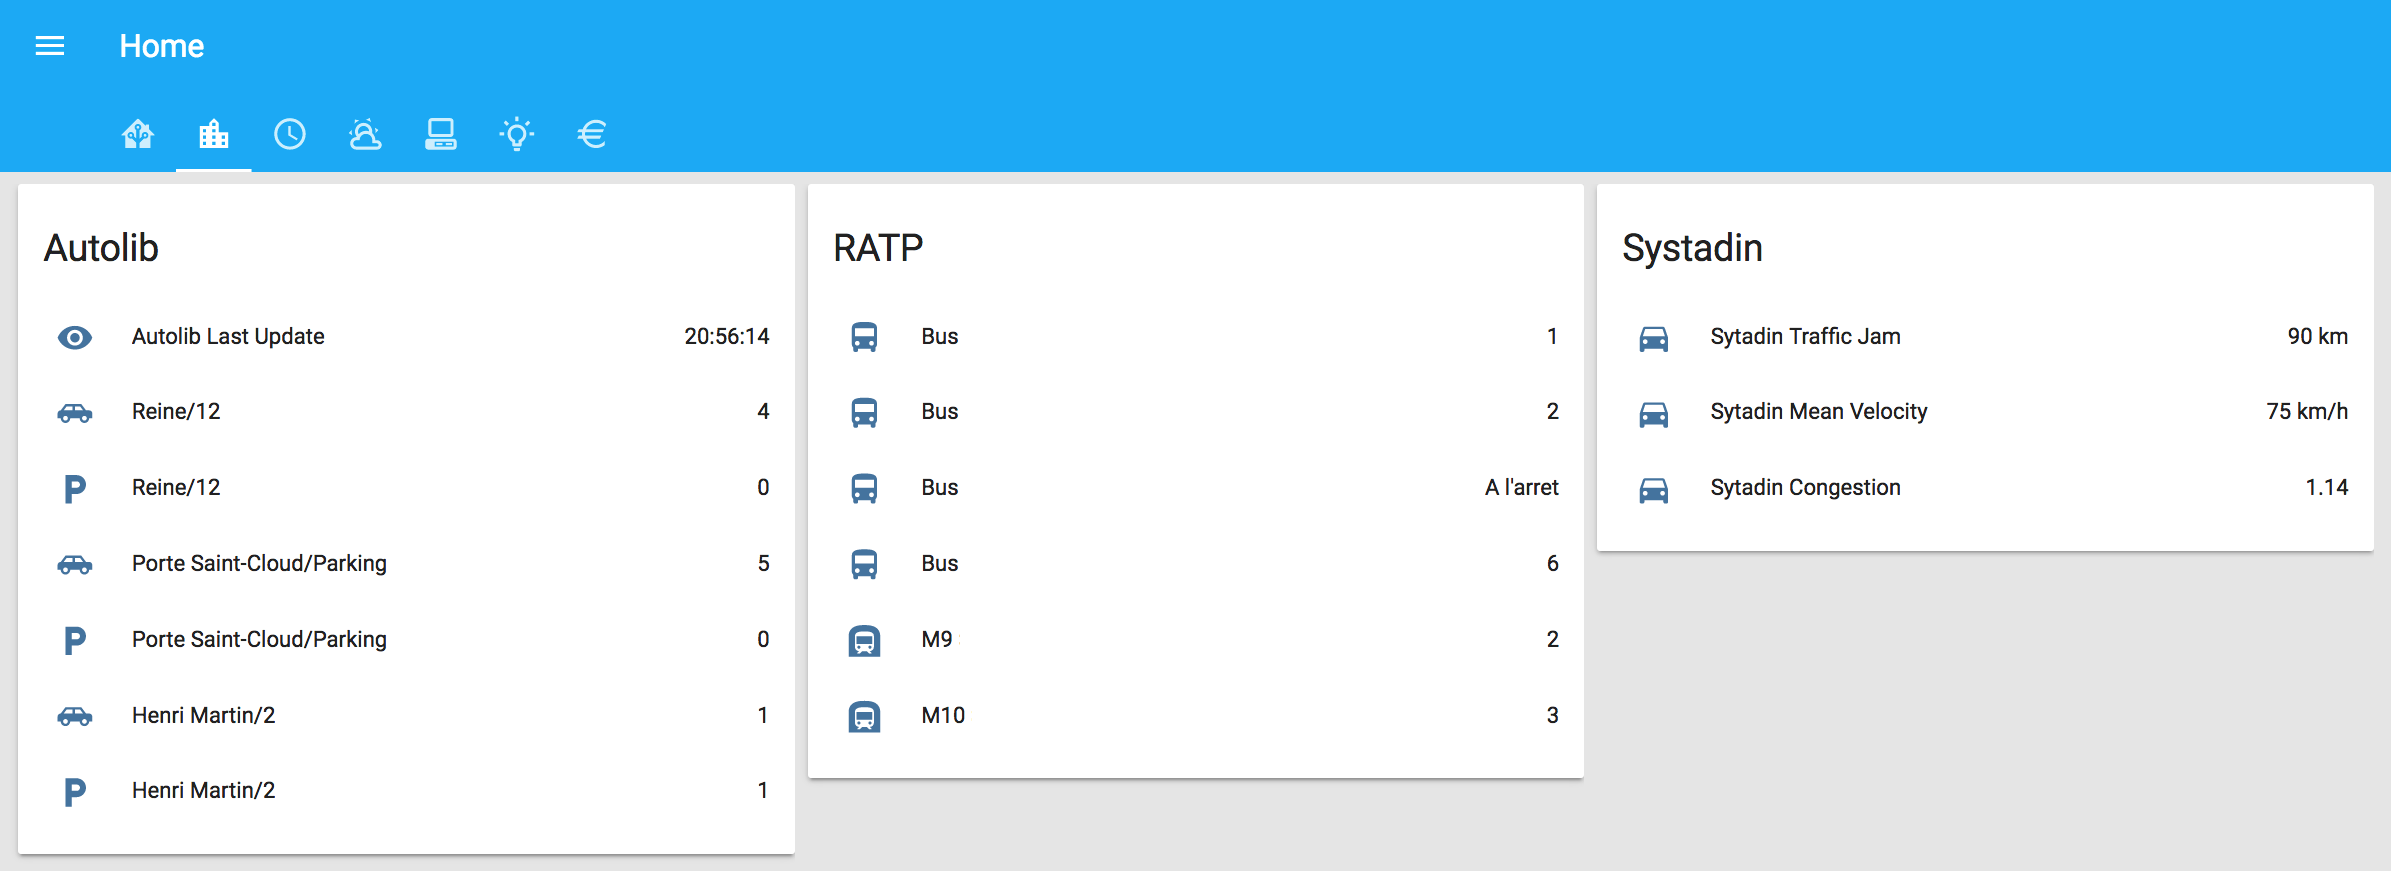Open the euro currency tab
This screenshot has width=2391, height=871.
coord(592,134)
